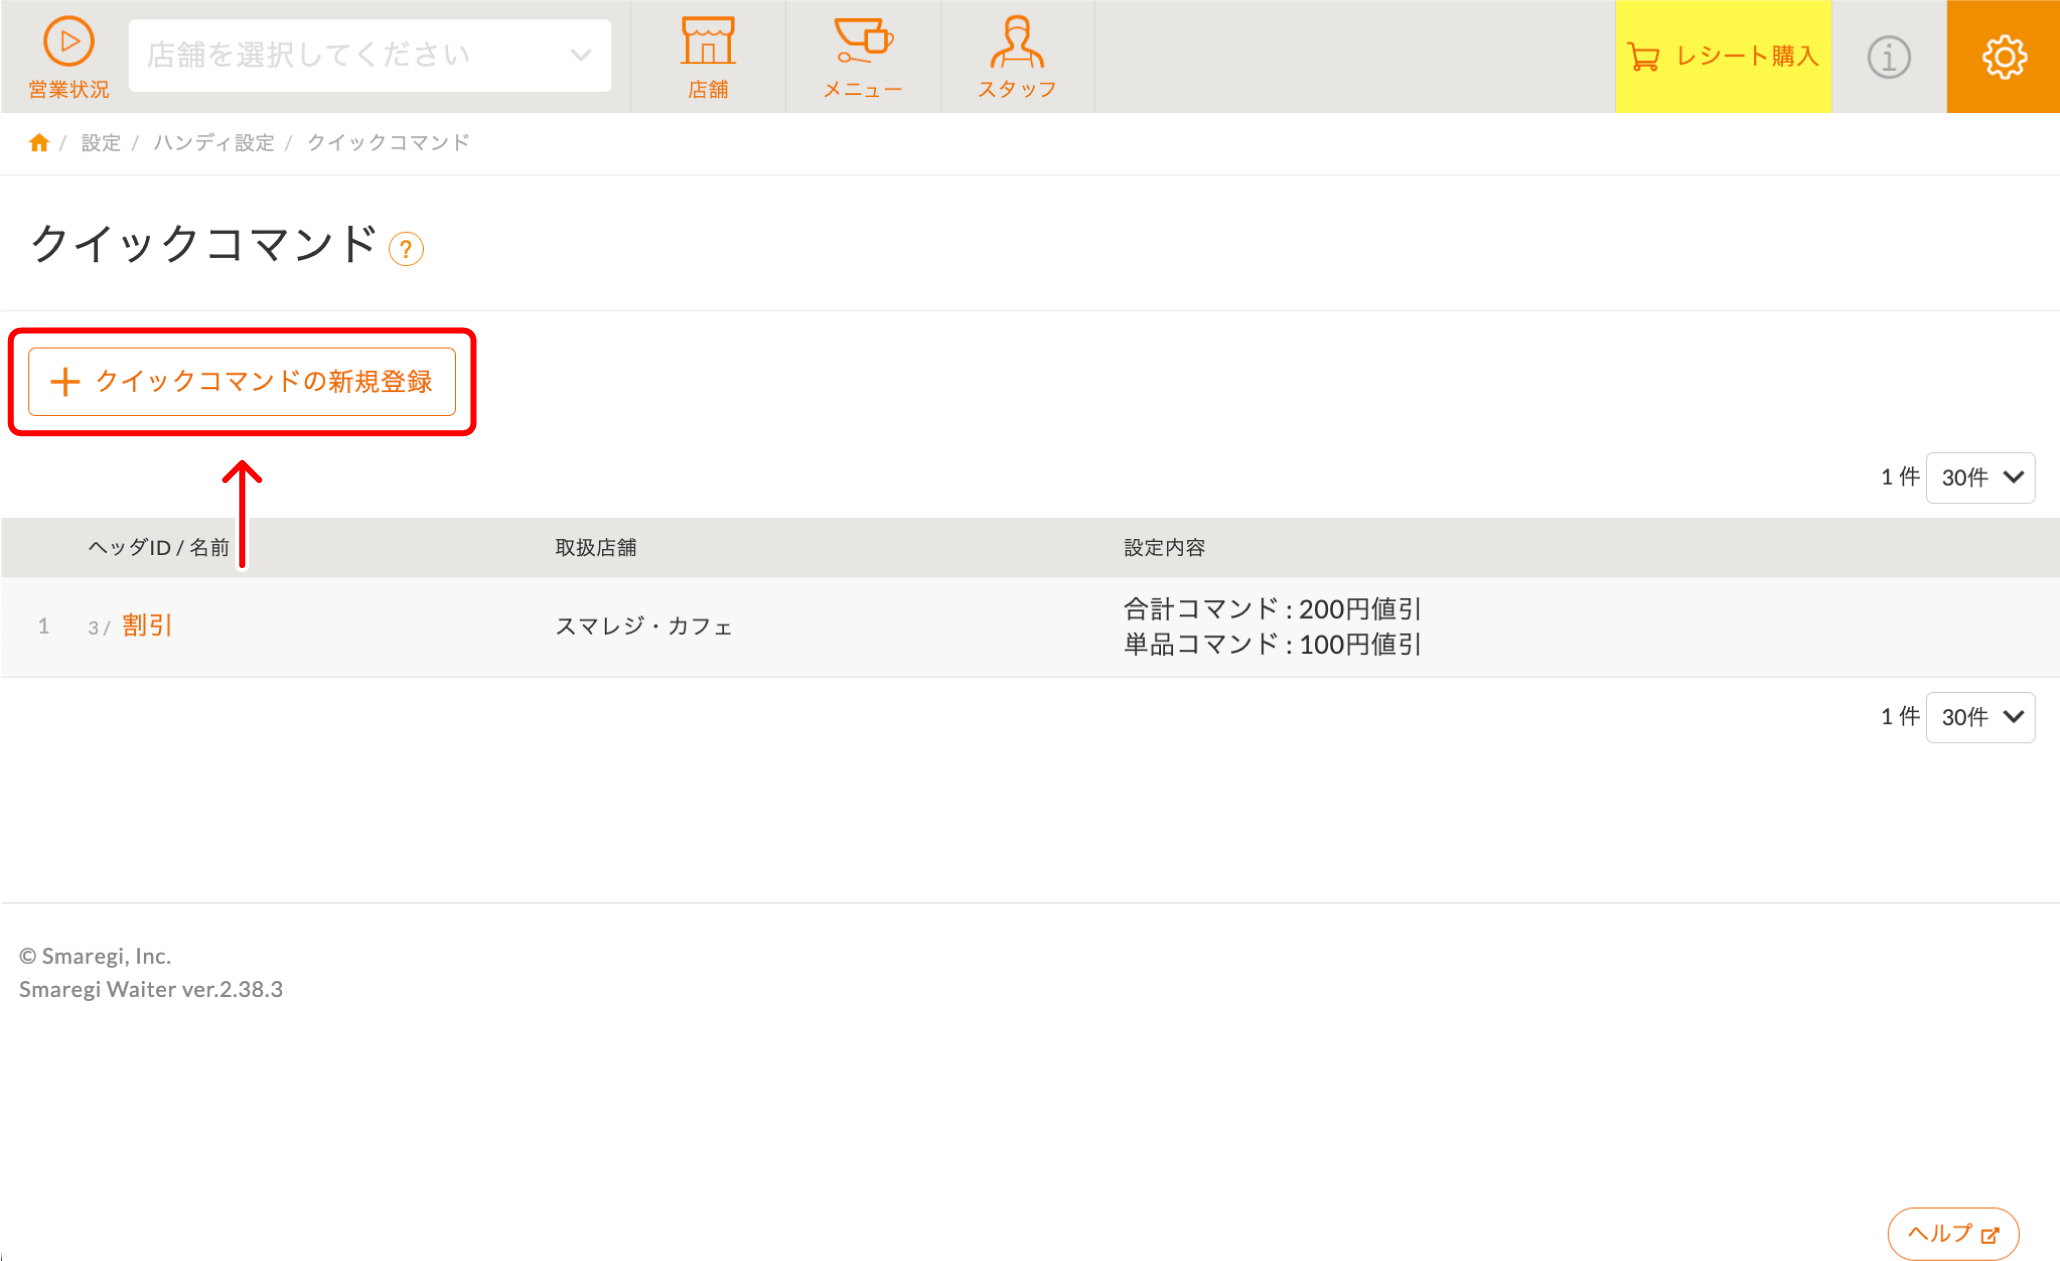Open the store selection dropdown

[x=370, y=56]
